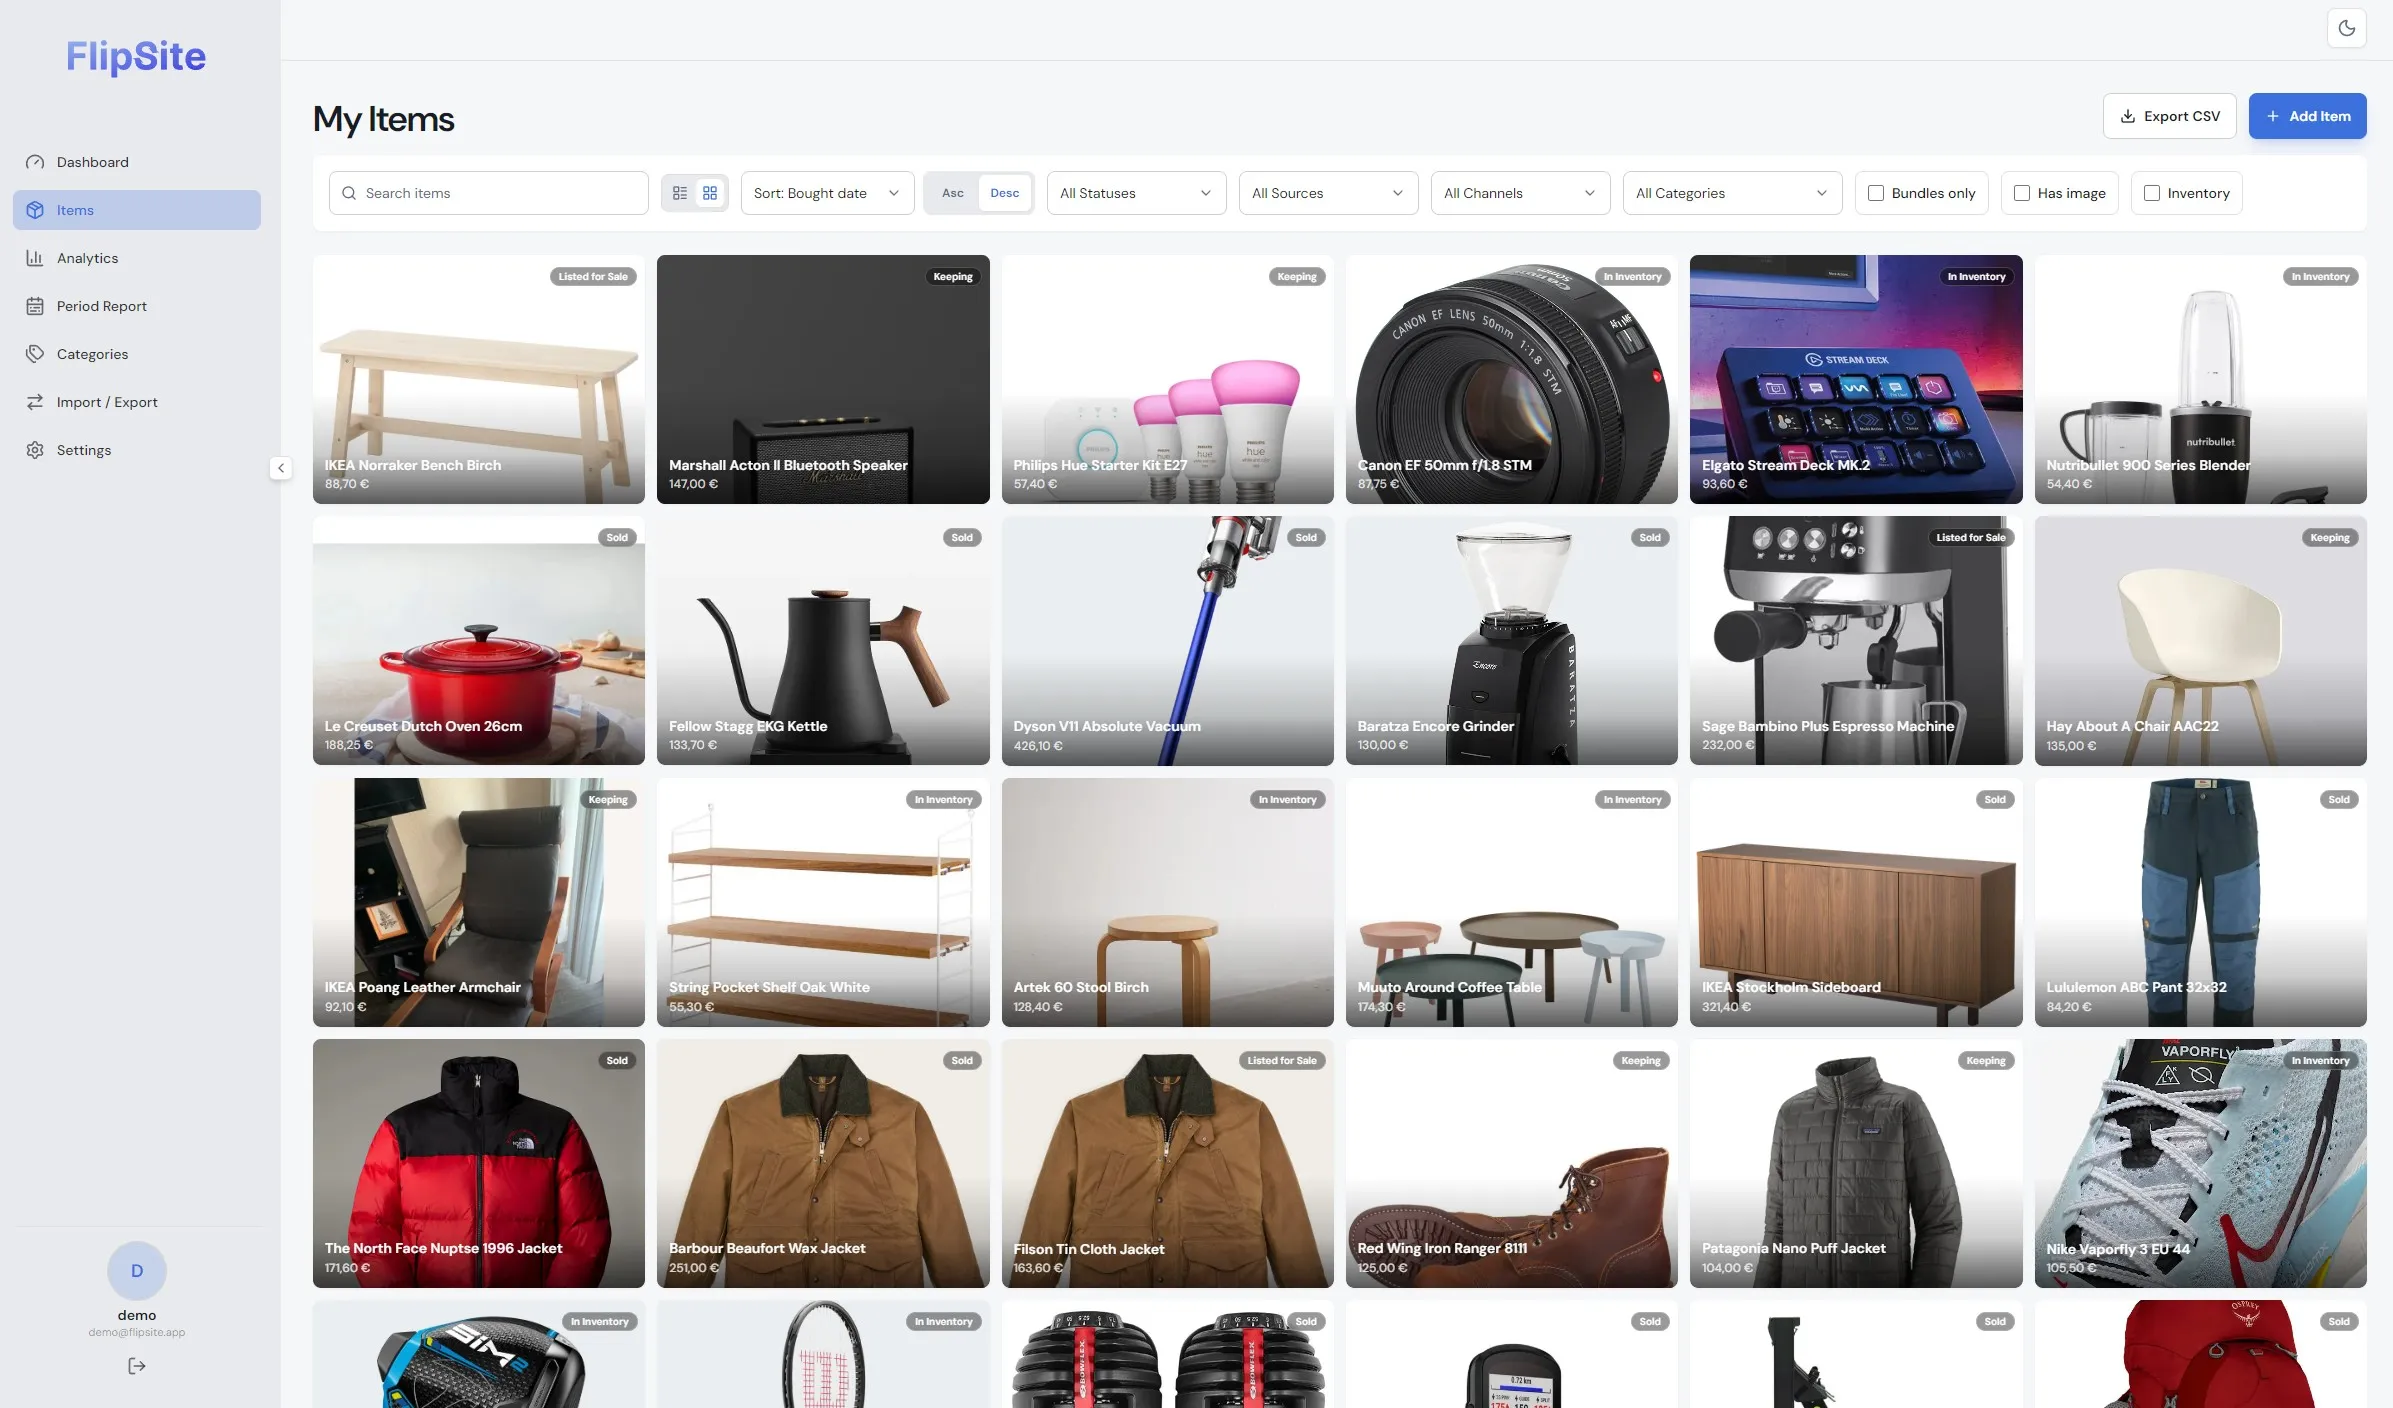Click the magnifier icon in the search box
2393x1408 pixels.
pos(349,193)
